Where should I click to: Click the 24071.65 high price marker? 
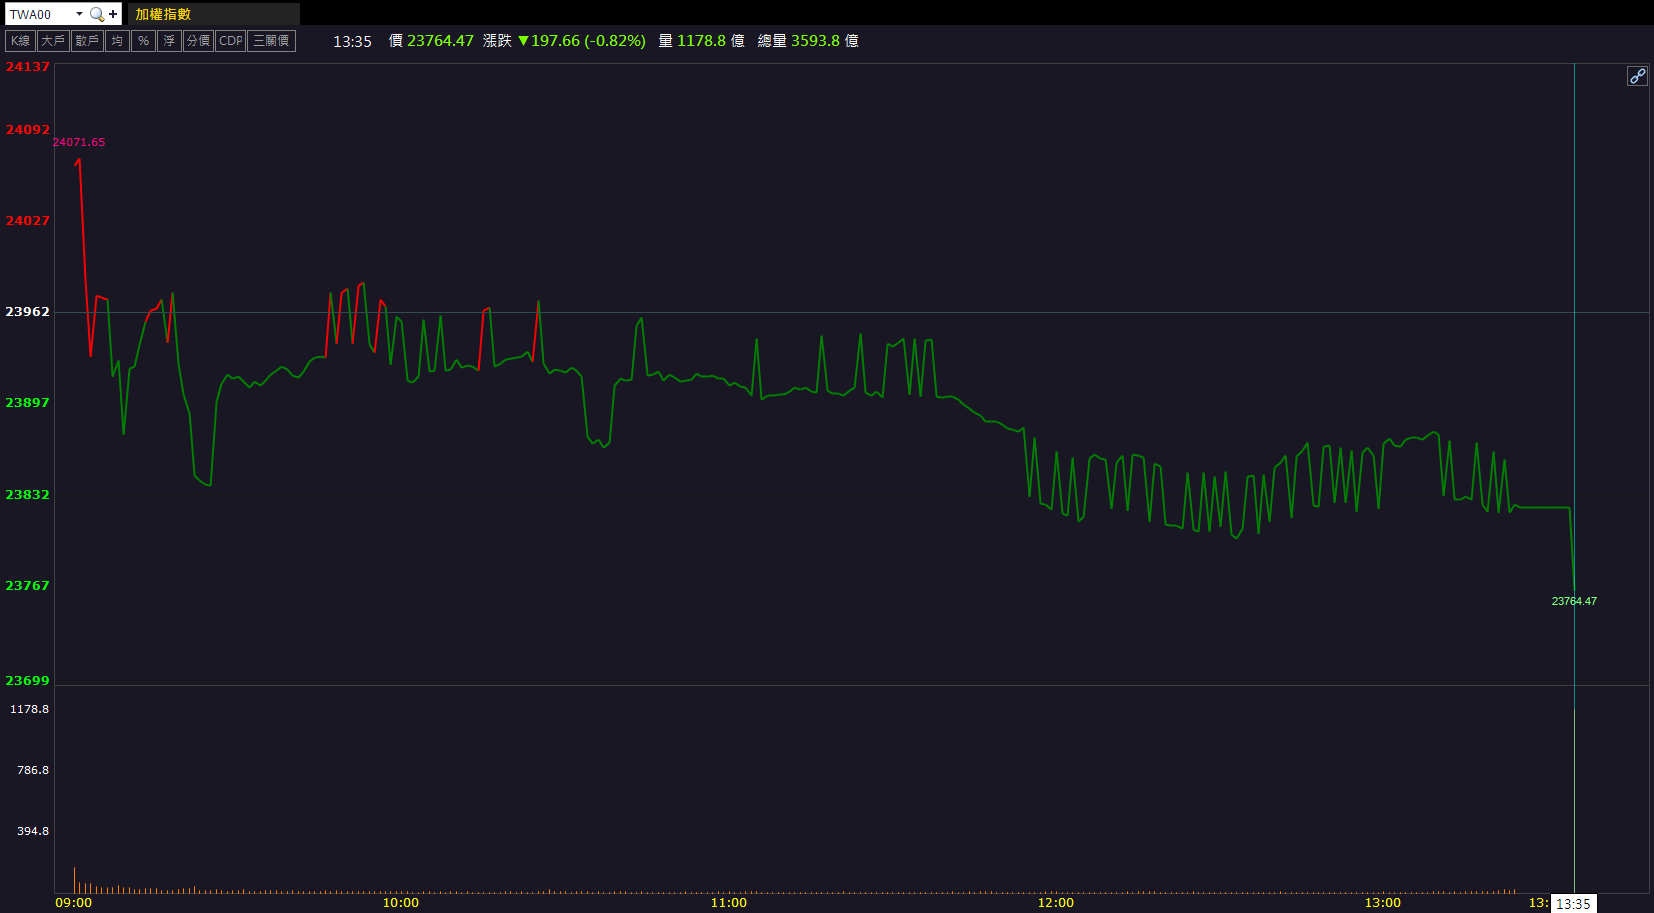pyautogui.click(x=79, y=142)
